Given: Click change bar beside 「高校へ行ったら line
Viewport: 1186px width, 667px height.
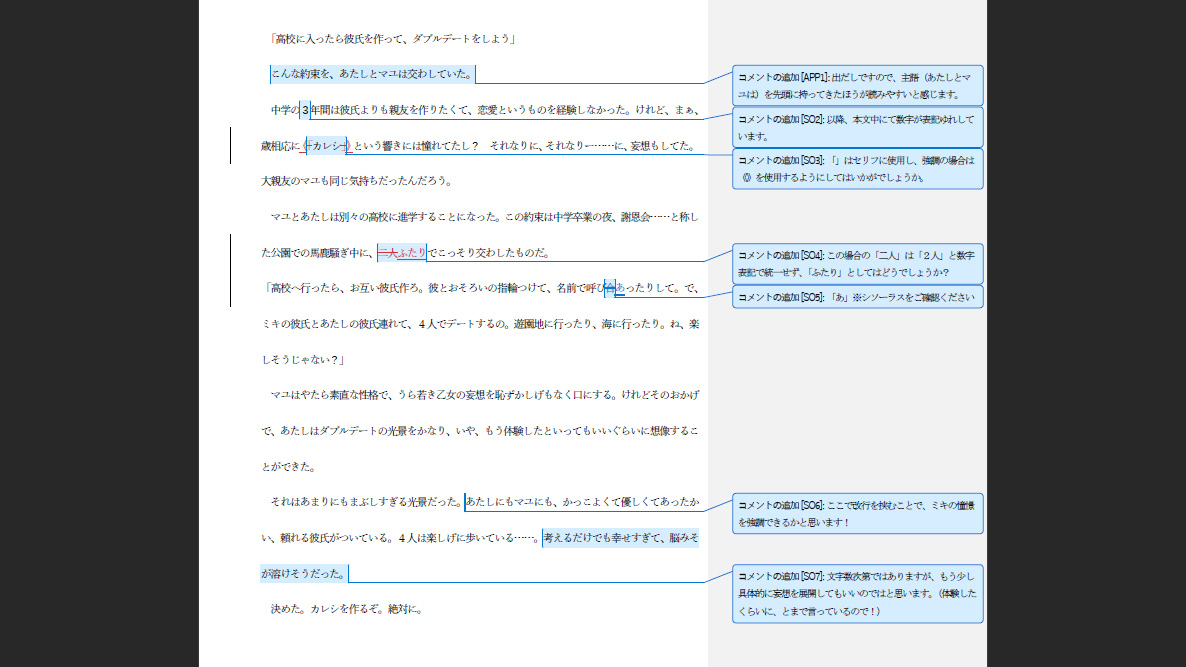Looking at the screenshot, I should pyautogui.click(x=231, y=288).
